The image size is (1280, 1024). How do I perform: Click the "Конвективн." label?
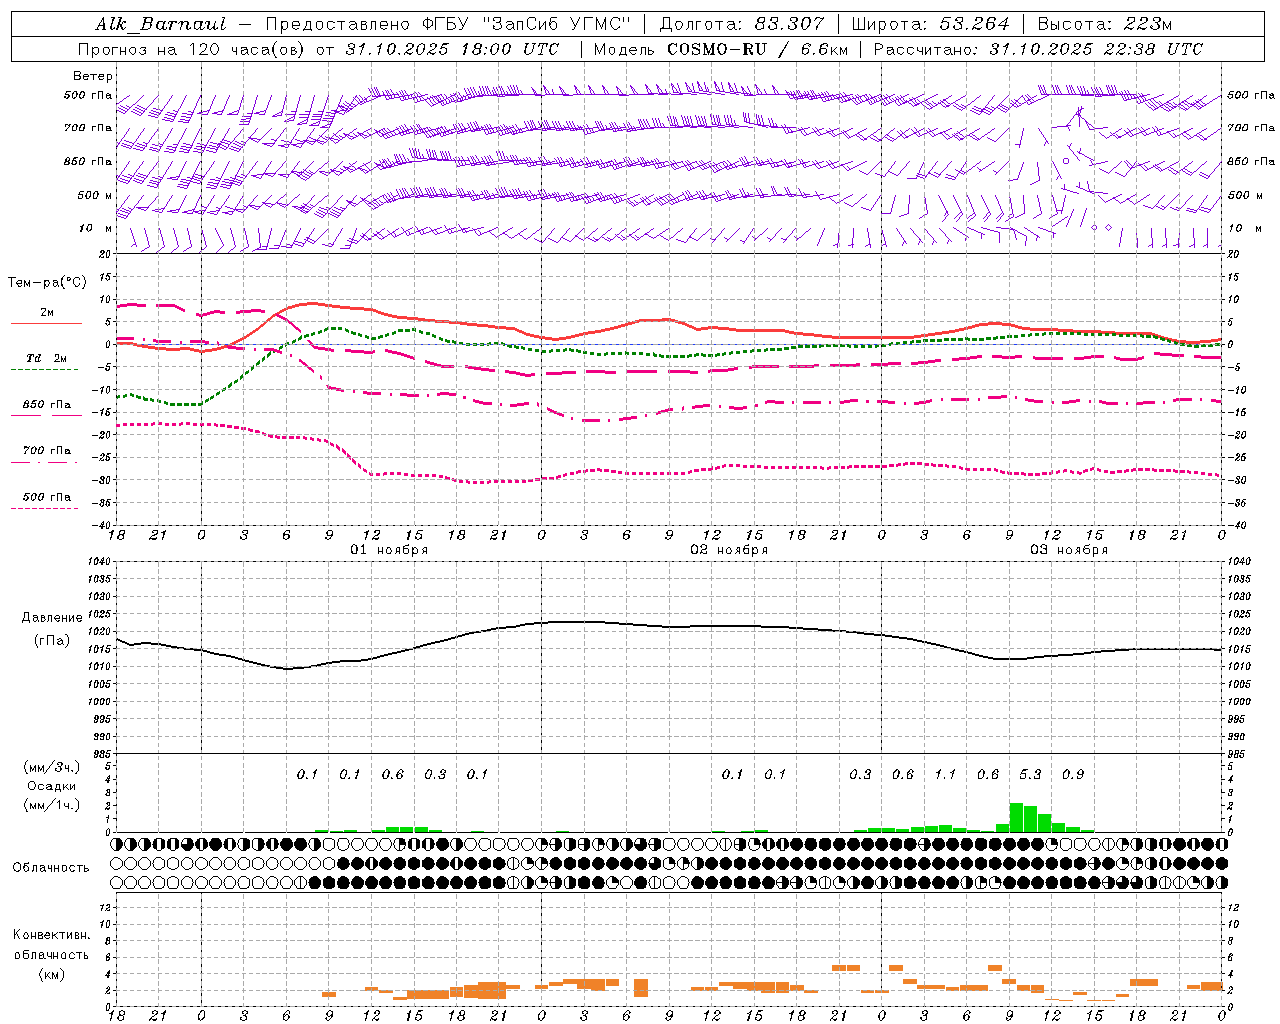[52, 935]
